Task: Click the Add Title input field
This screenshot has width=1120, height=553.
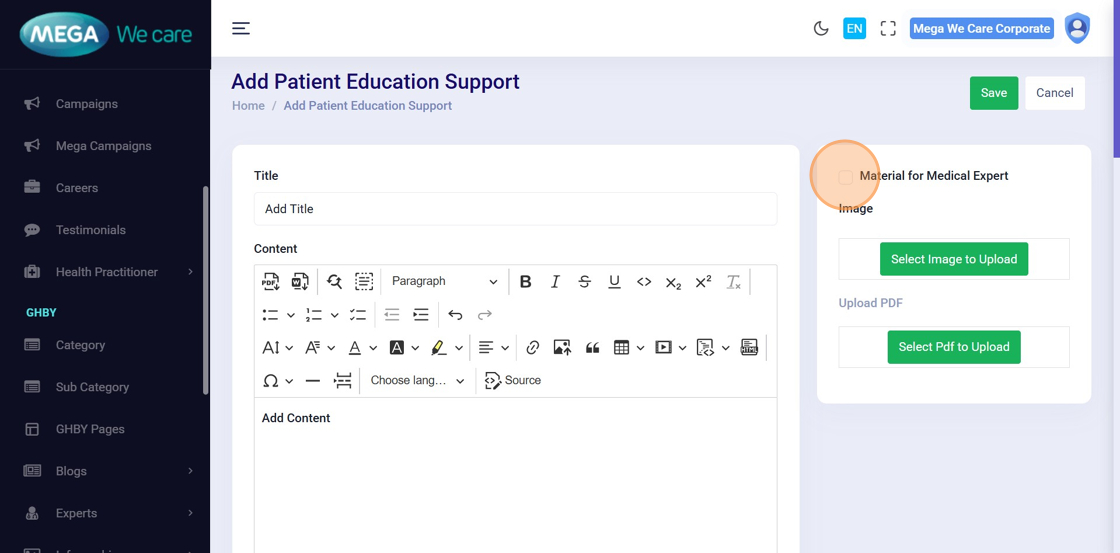Action: 515,209
